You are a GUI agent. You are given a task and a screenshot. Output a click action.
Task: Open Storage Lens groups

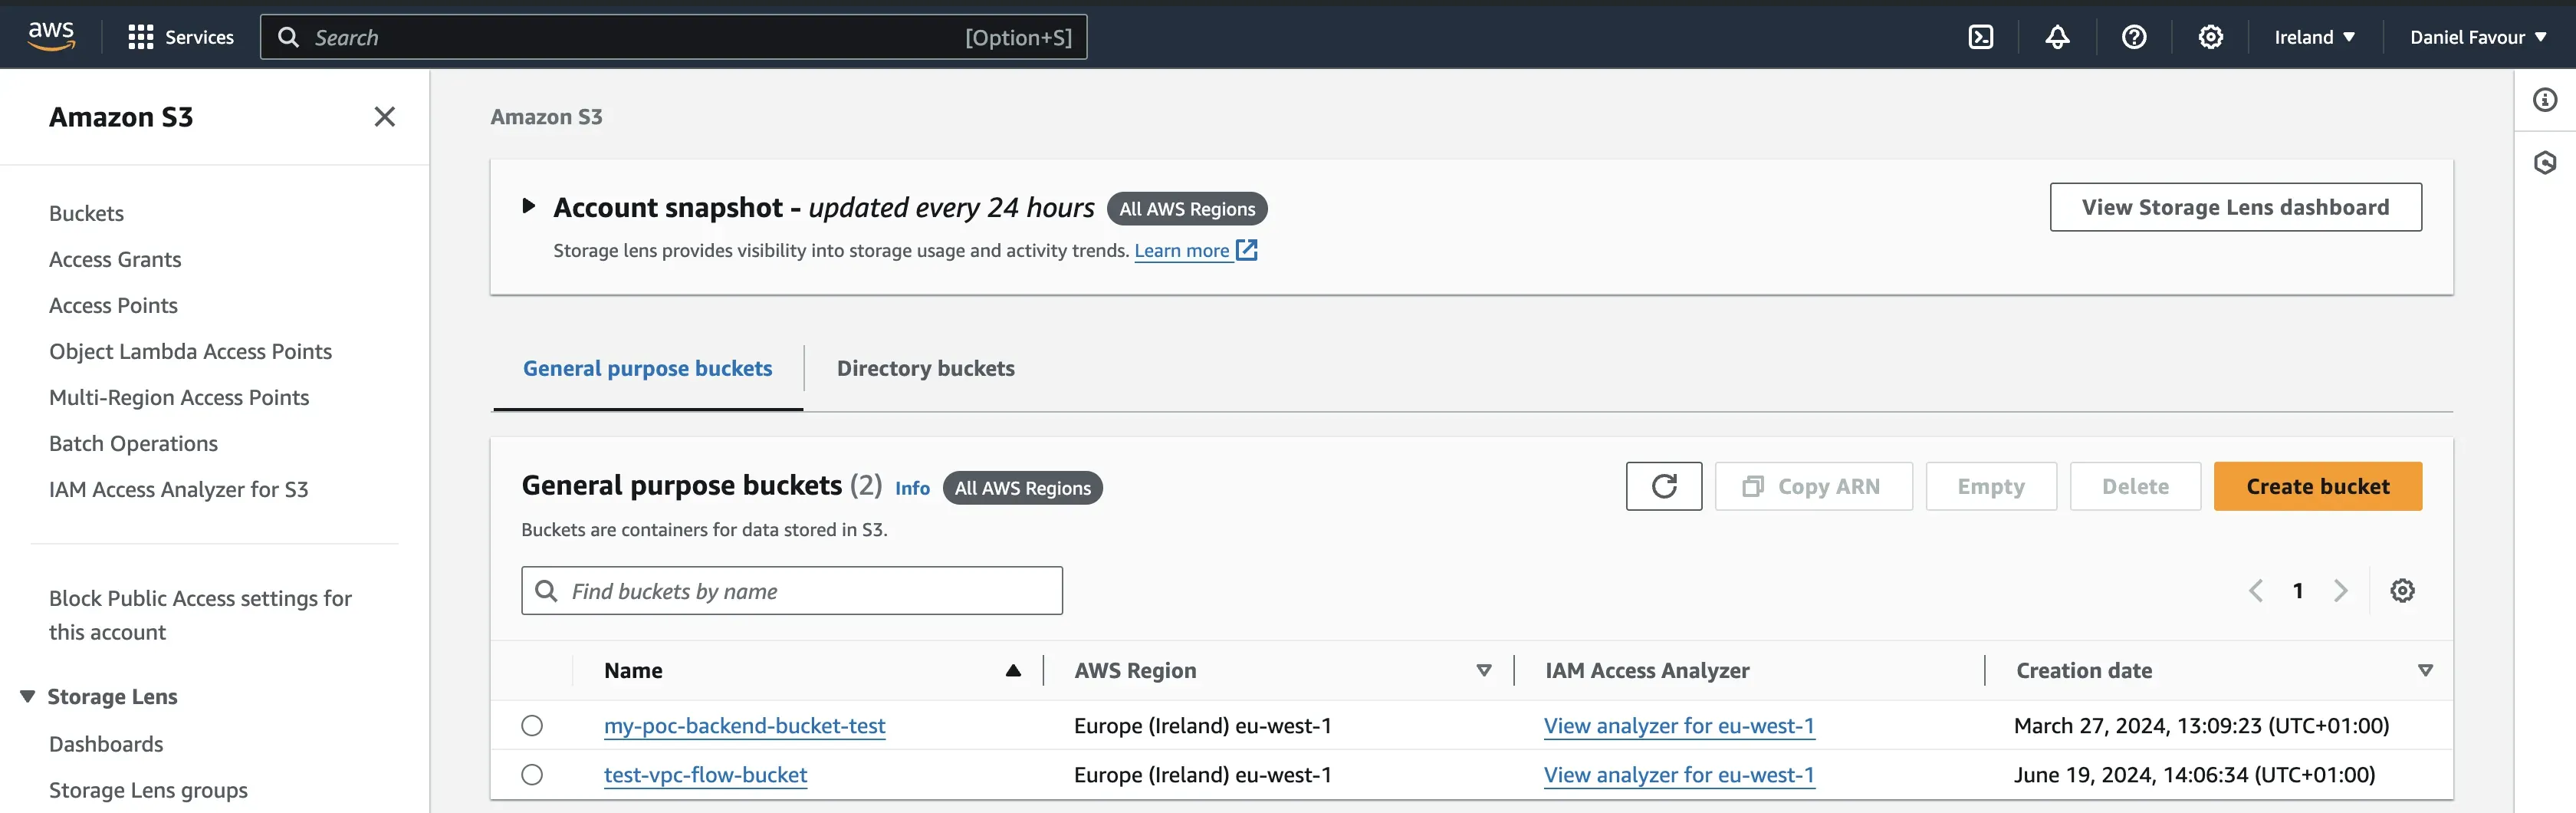pyautogui.click(x=148, y=790)
